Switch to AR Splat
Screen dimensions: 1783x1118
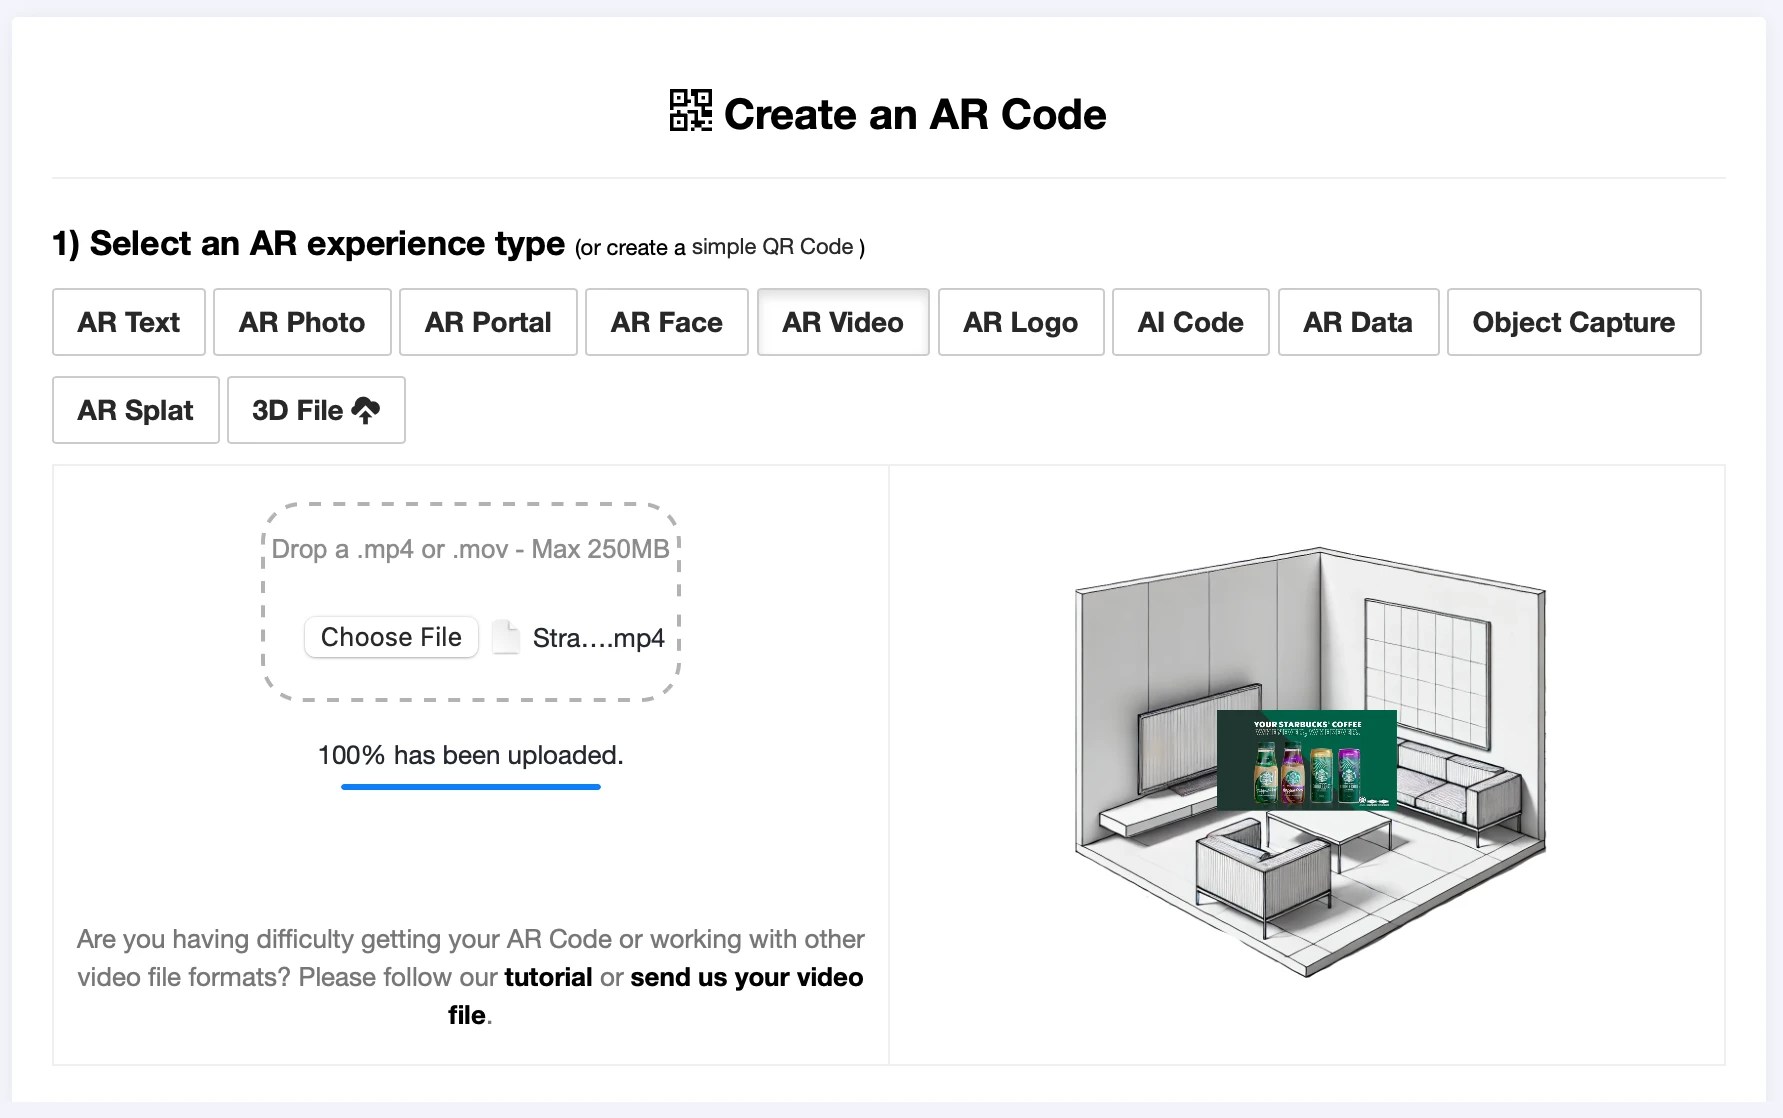[134, 409]
